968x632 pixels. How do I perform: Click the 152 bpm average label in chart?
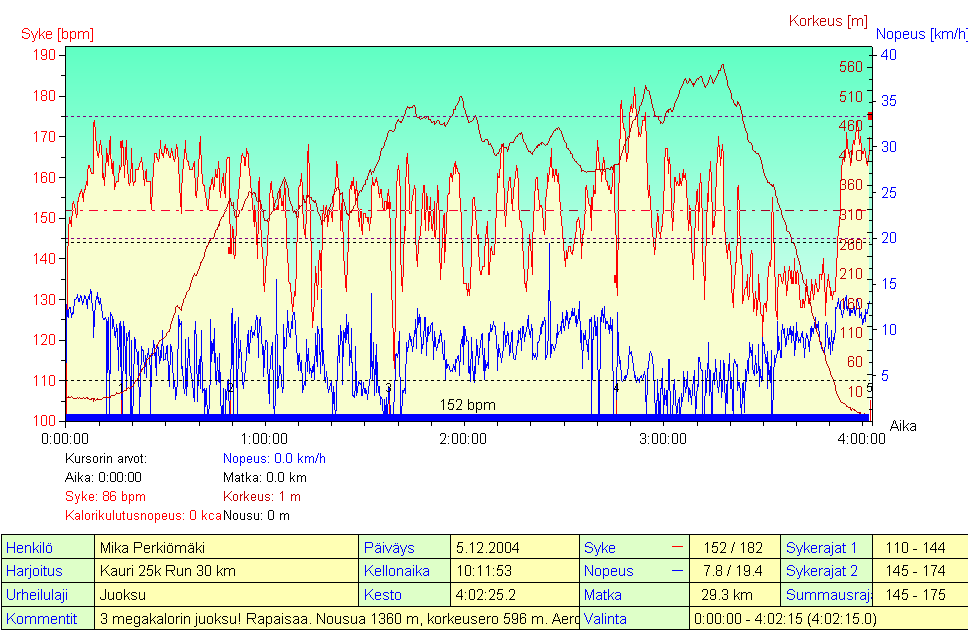coord(467,405)
